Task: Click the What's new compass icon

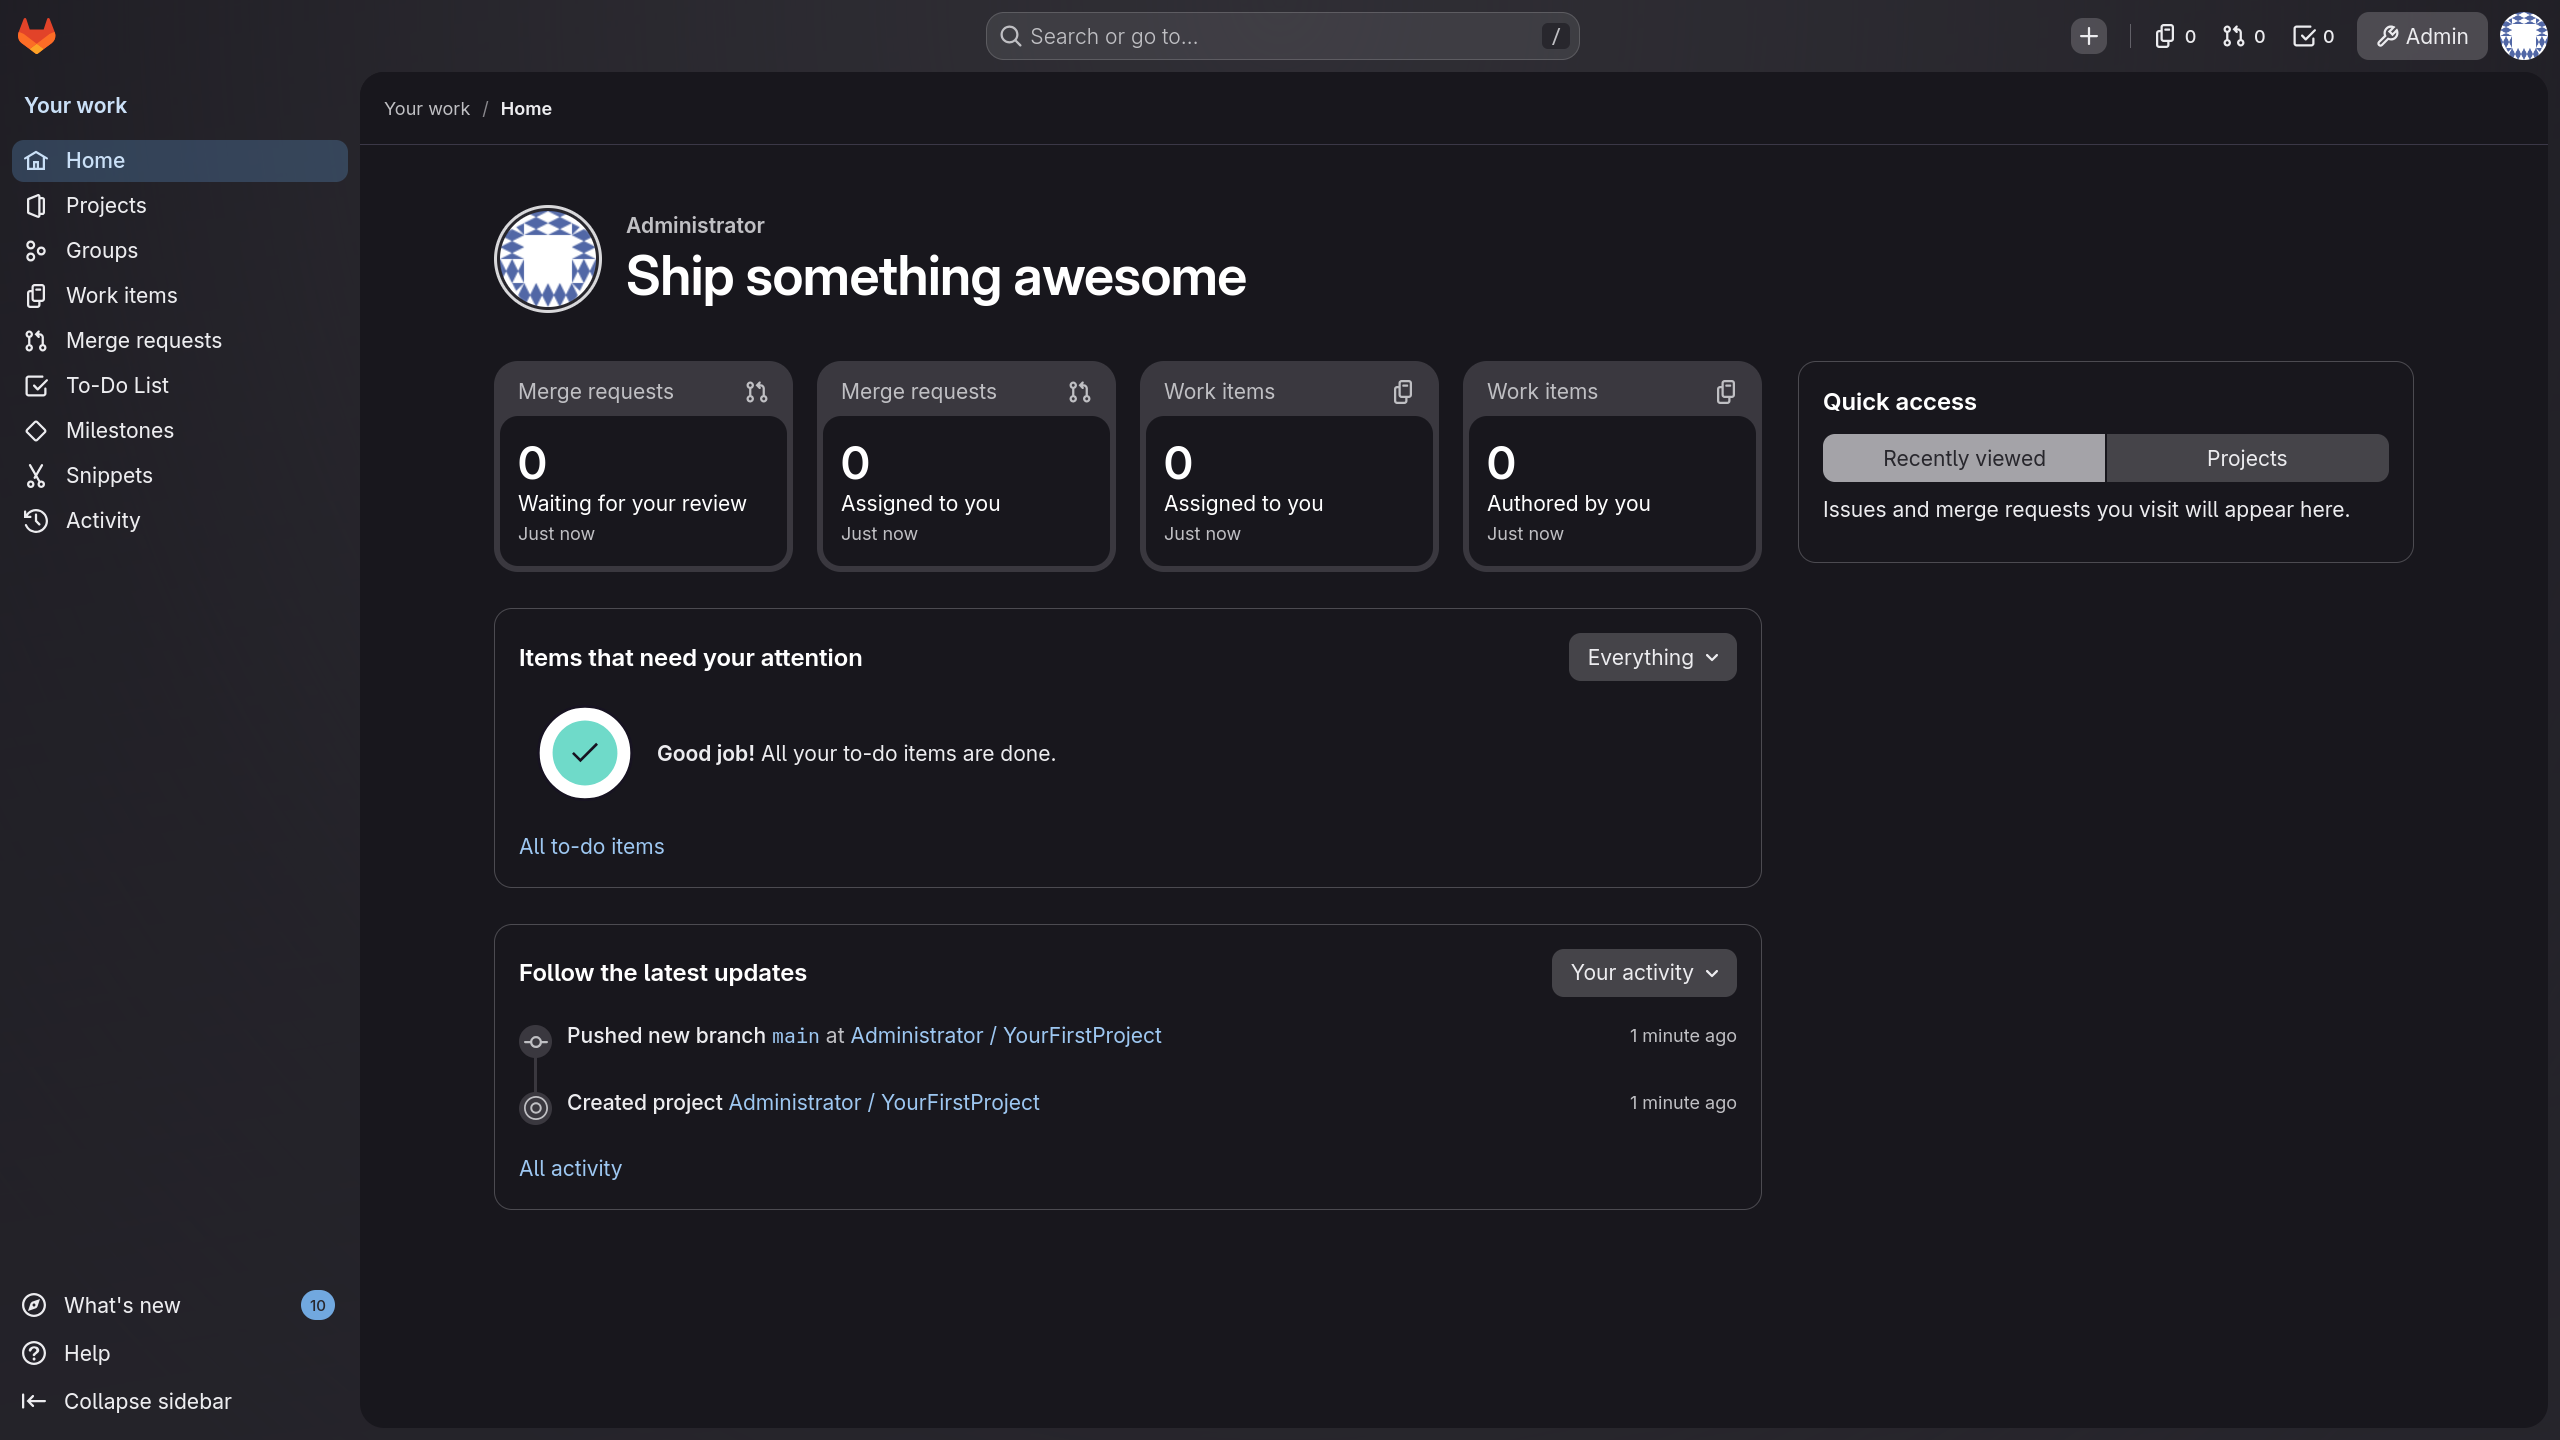Action: 34,1305
